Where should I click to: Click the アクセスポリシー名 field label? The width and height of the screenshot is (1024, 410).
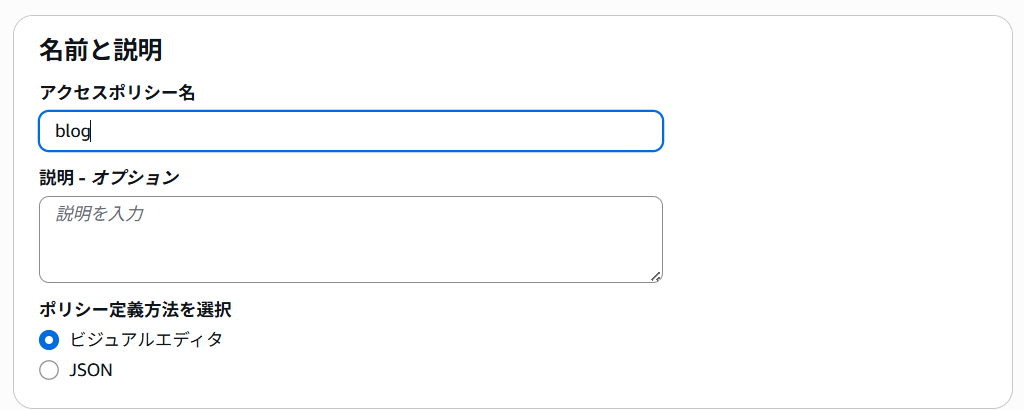118,93
